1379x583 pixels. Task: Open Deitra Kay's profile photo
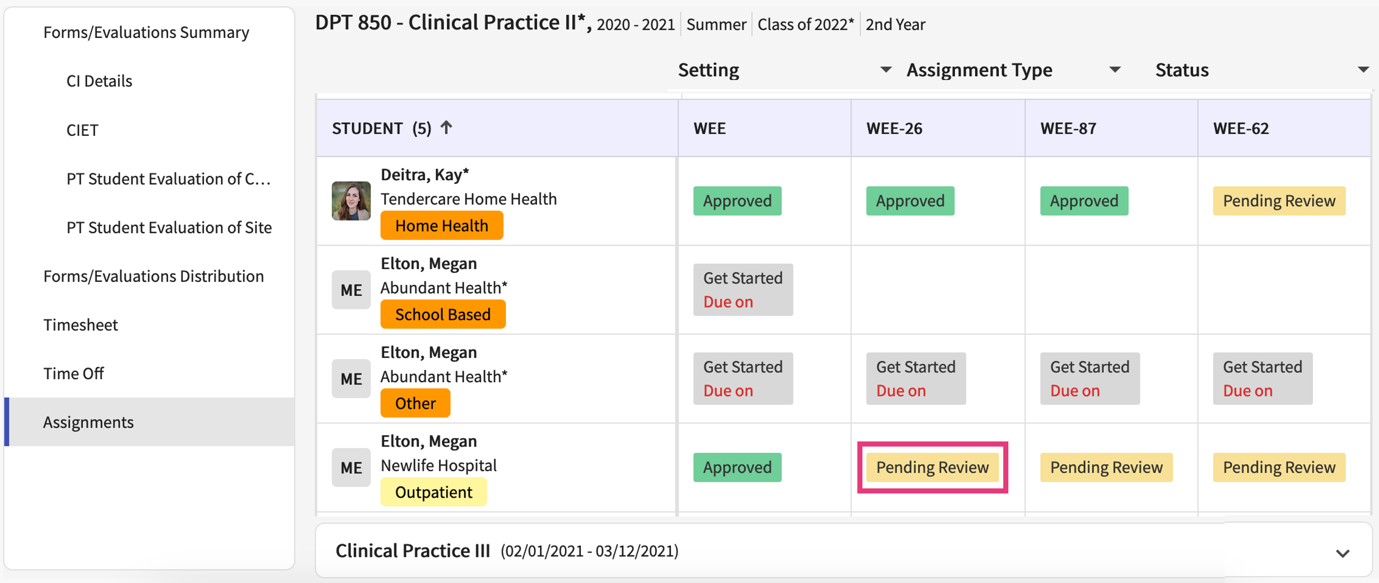pyautogui.click(x=351, y=201)
